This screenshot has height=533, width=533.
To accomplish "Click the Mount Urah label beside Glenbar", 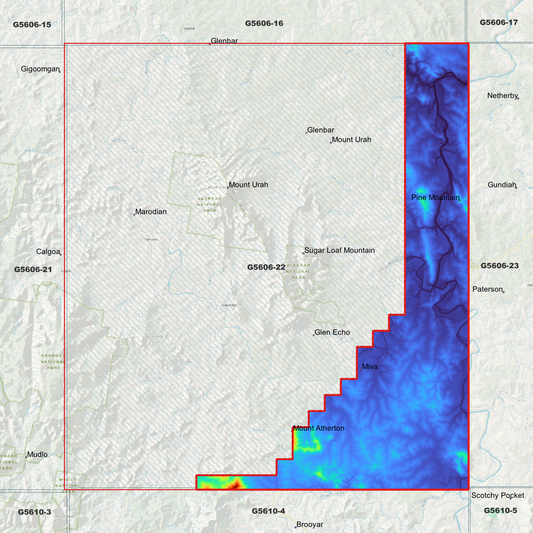I will (x=351, y=140).
